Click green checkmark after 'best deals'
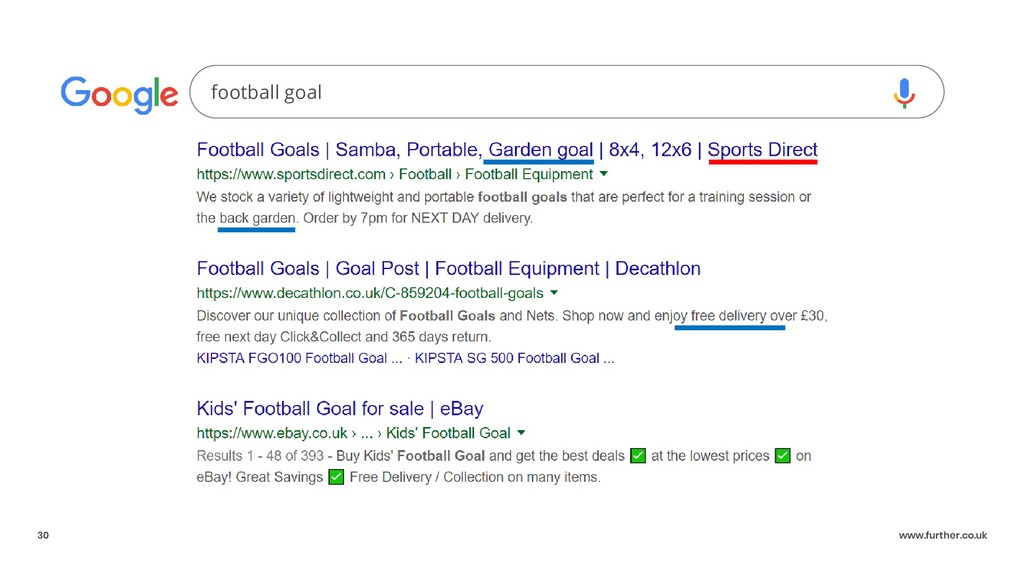The width and height of the screenshot is (1024, 576). pyautogui.click(x=638, y=455)
